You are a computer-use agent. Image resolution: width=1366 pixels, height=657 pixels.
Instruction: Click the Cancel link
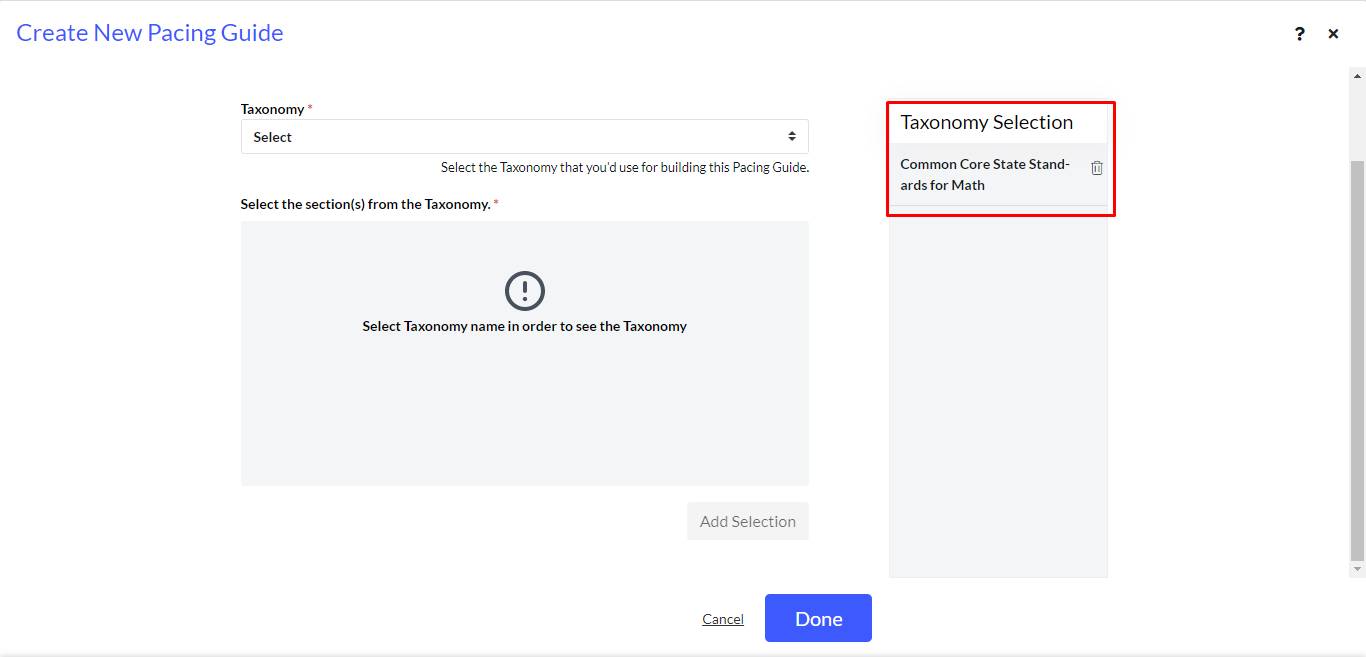[x=722, y=619]
